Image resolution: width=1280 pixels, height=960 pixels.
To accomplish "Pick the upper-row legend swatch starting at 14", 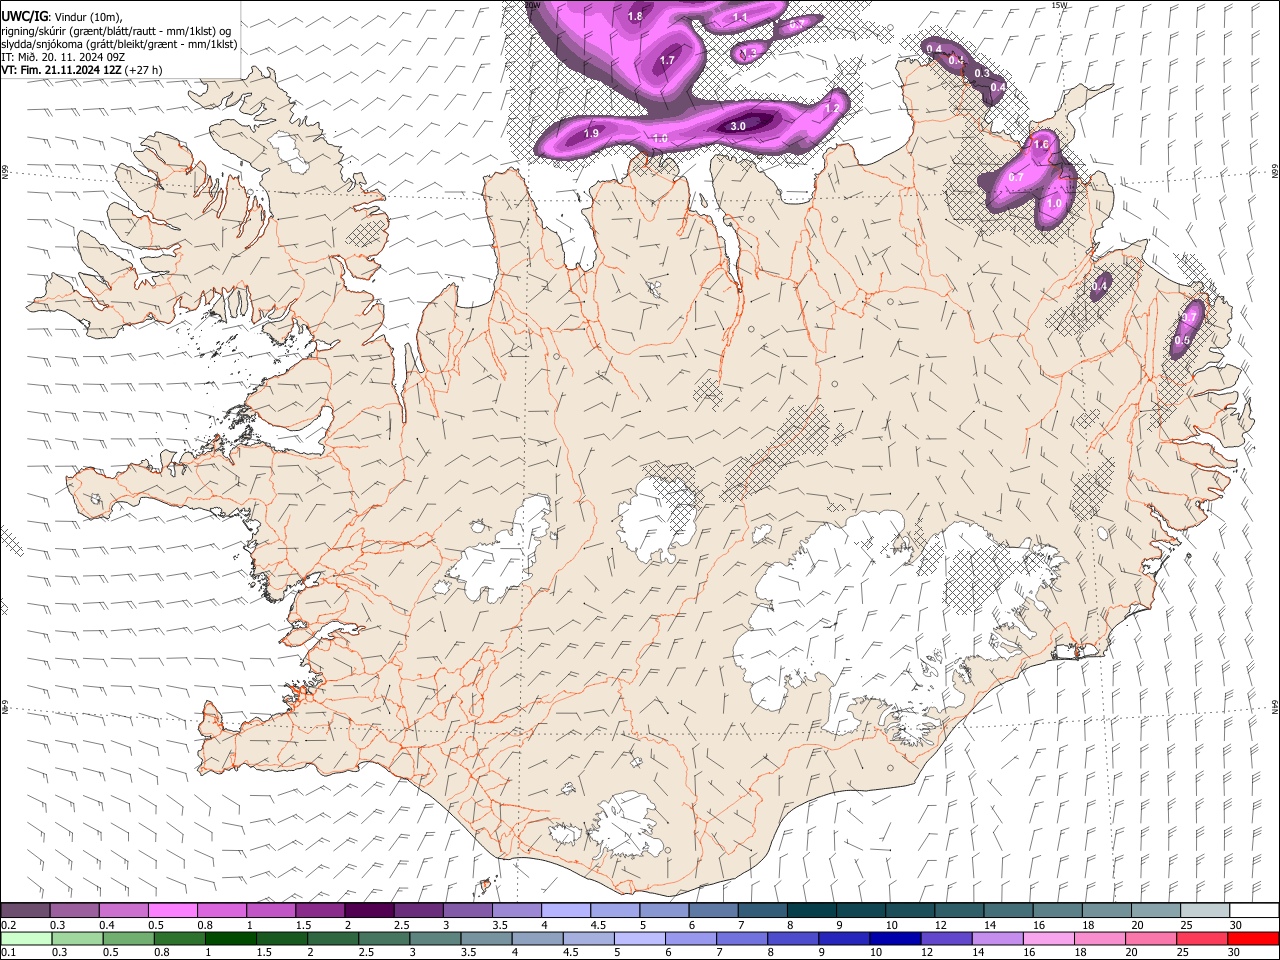I will pyautogui.click(x=1009, y=910).
